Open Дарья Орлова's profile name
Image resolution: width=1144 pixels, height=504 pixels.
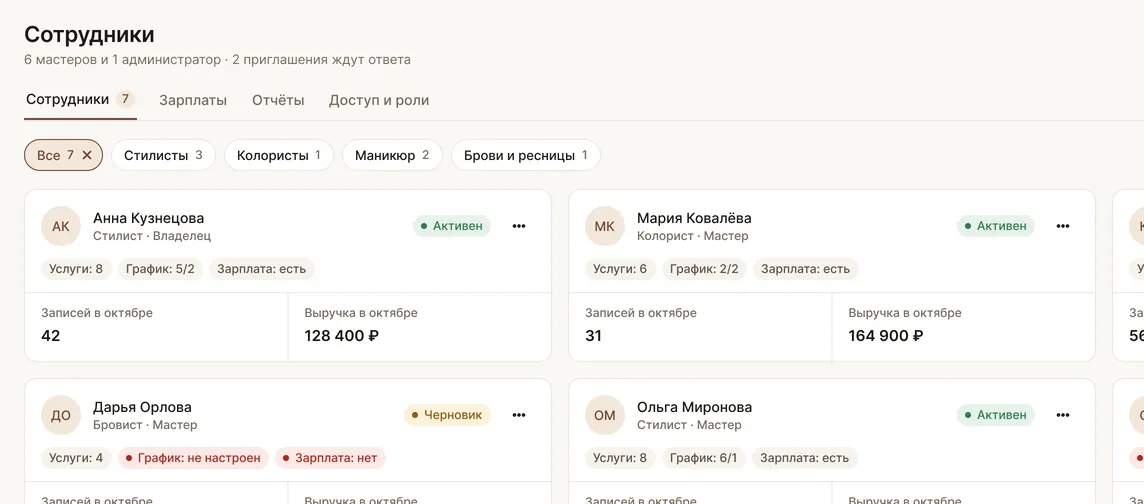142,407
